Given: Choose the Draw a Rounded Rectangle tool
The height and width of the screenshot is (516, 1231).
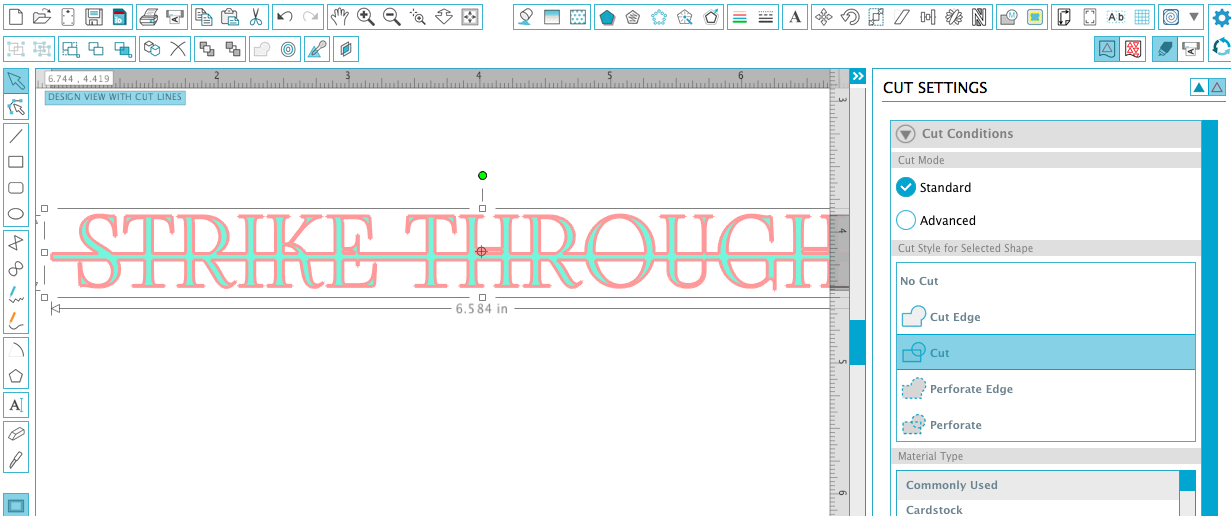Looking at the screenshot, I should tap(16, 188).
